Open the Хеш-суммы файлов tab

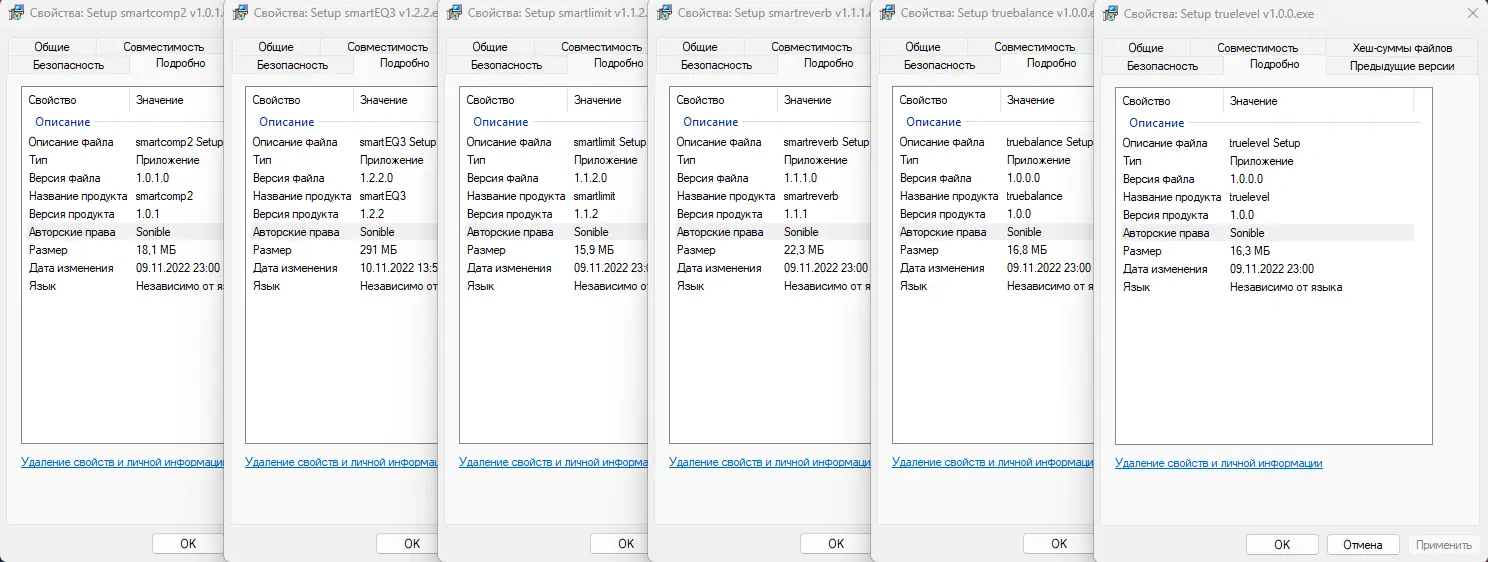coord(1400,48)
